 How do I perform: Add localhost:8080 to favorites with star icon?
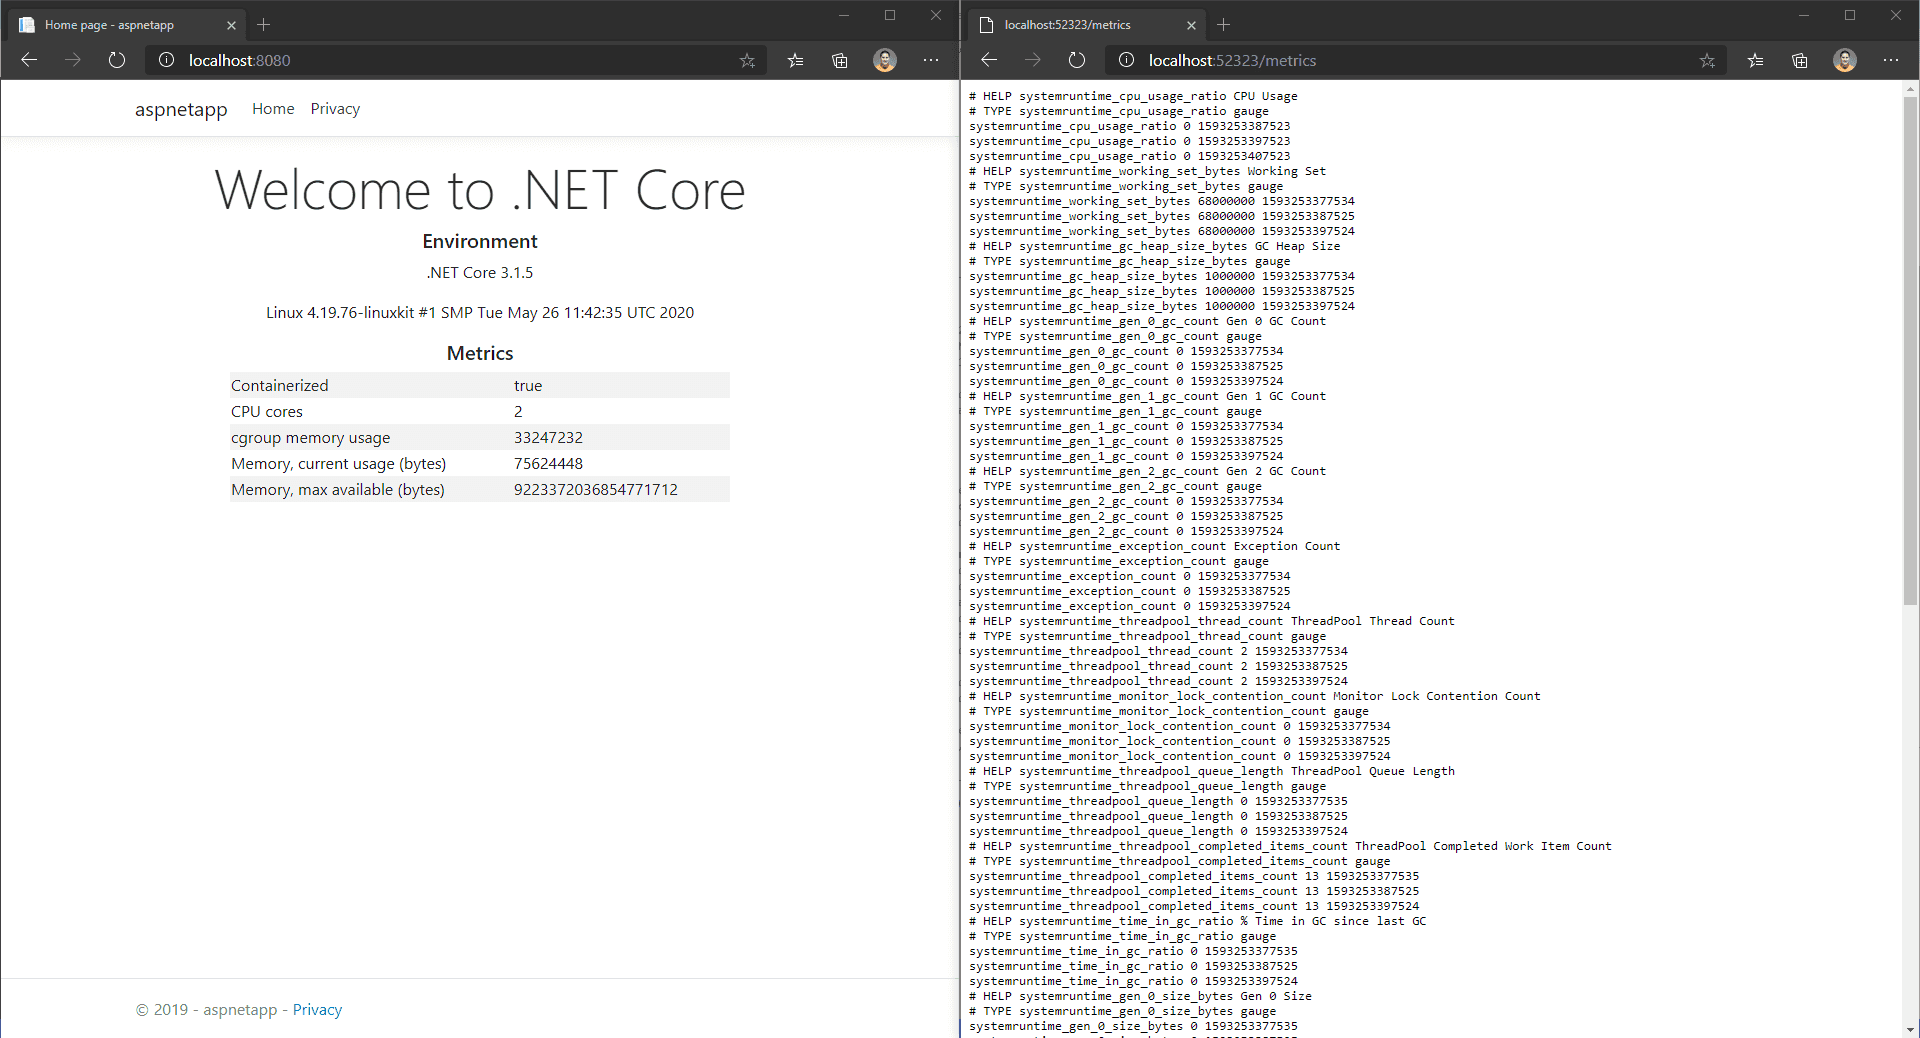(x=747, y=60)
